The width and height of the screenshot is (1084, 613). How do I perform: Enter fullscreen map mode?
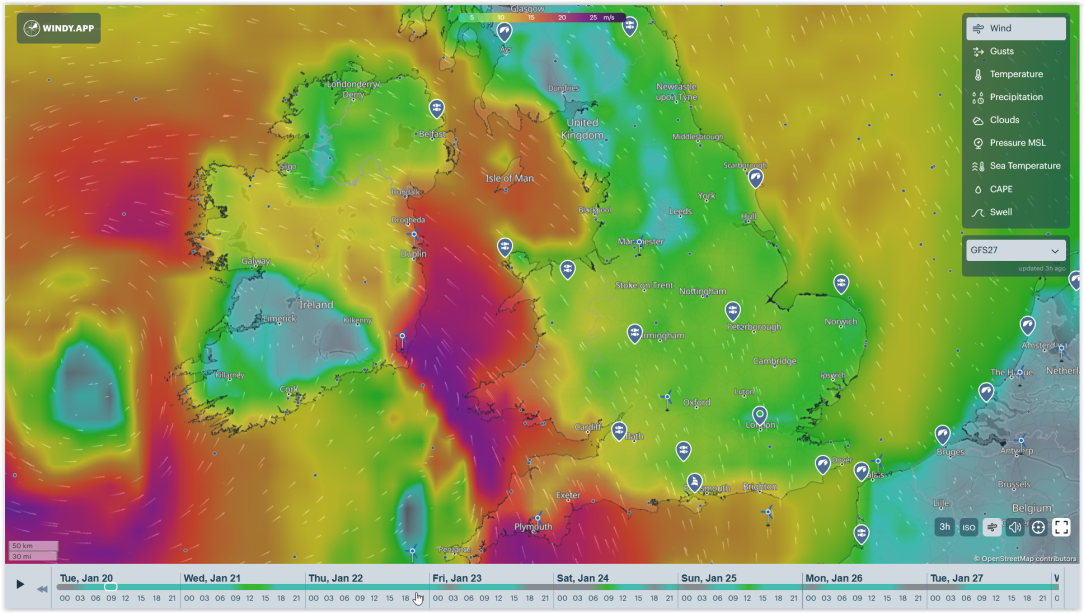(x=1061, y=527)
